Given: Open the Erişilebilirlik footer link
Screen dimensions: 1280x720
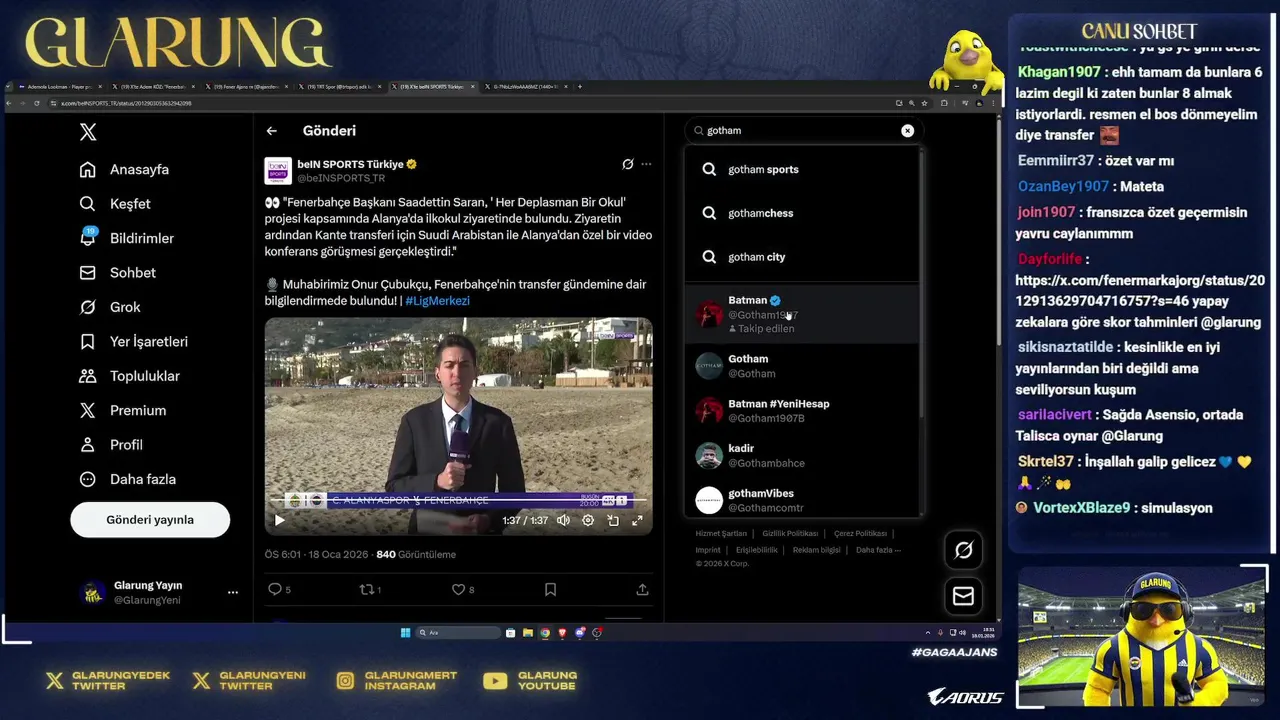Looking at the screenshot, I should [757, 550].
